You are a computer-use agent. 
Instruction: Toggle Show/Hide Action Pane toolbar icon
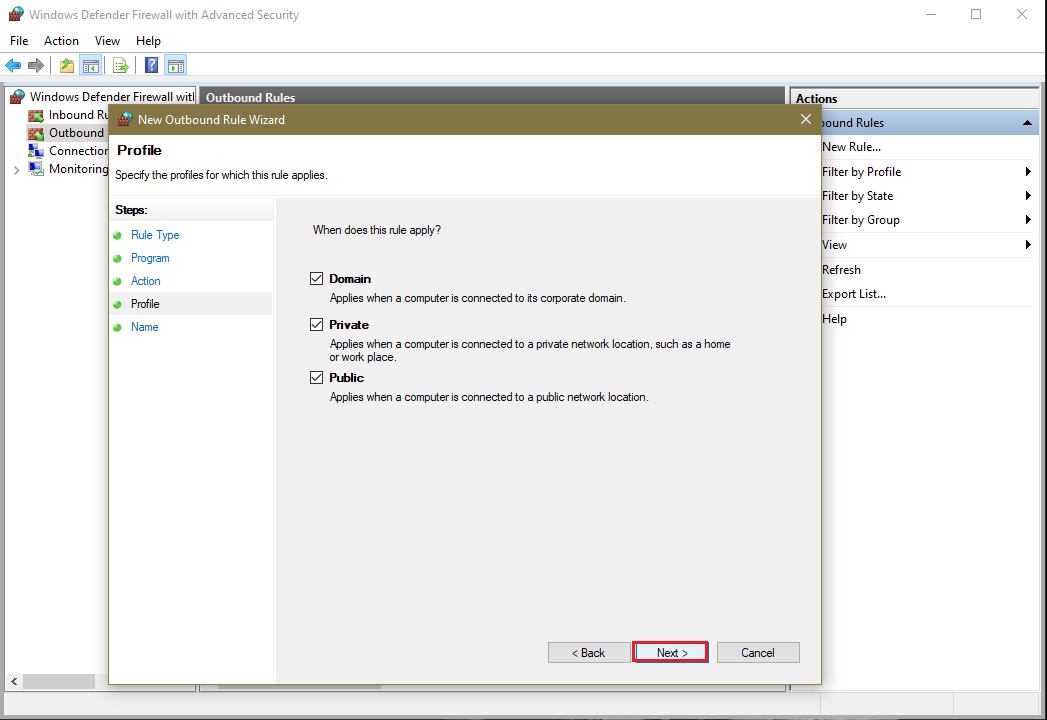pos(176,65)
